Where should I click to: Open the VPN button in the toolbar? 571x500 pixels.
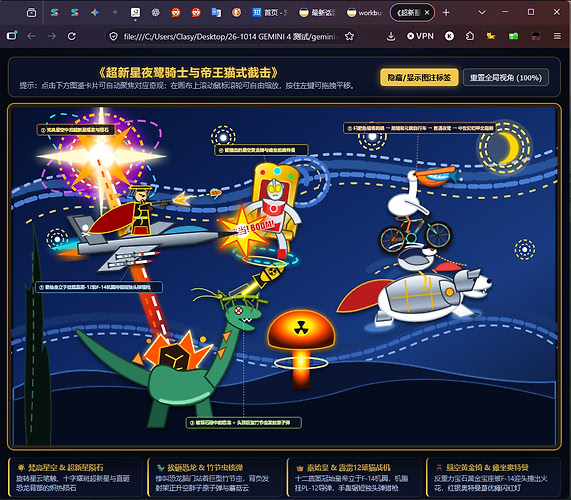pos(420,36)
